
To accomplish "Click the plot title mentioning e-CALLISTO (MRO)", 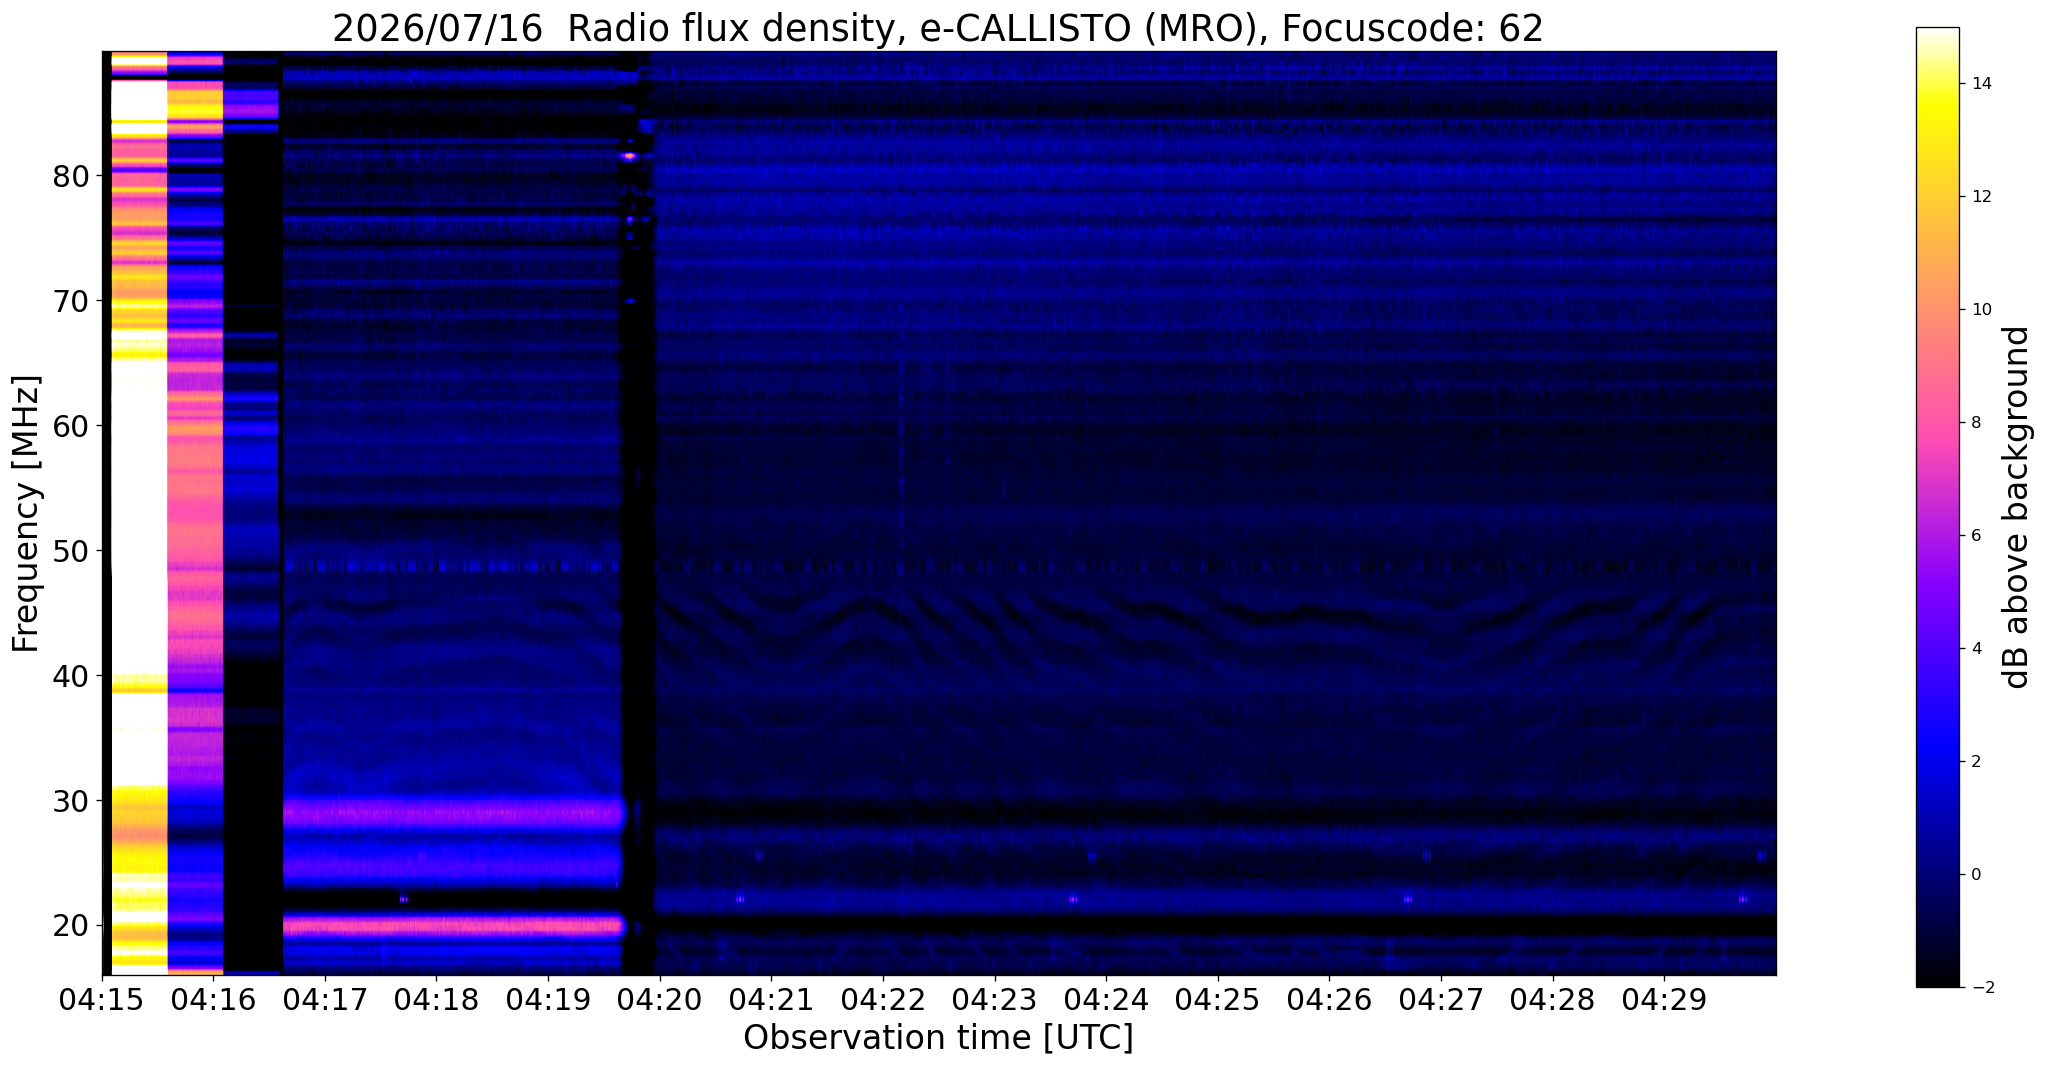I will tap(938, 28).
